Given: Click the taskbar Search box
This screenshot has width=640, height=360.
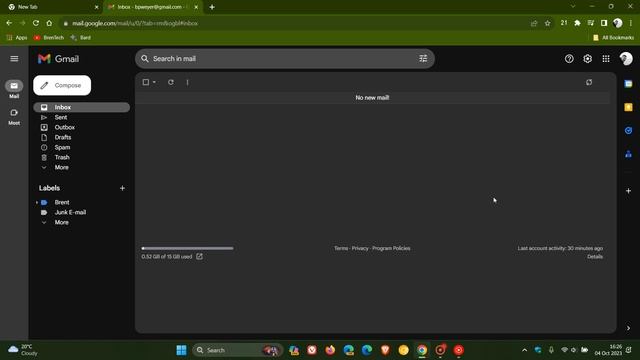Looking at the screenshot, I should pyautogui.click(x=237, y=350).
